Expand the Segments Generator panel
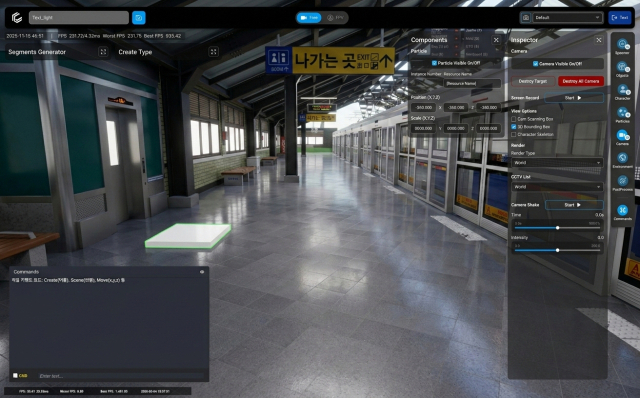This screenshot has height=398, width=640. (x=103, y=52)
